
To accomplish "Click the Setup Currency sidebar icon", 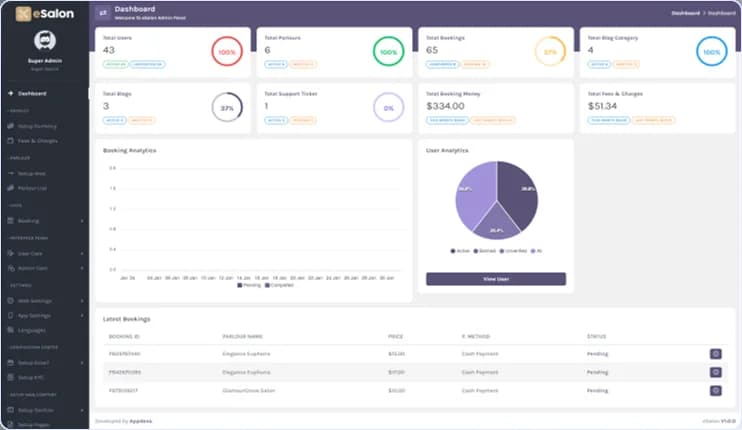I will pyautogui.click(x=11, y=127).
